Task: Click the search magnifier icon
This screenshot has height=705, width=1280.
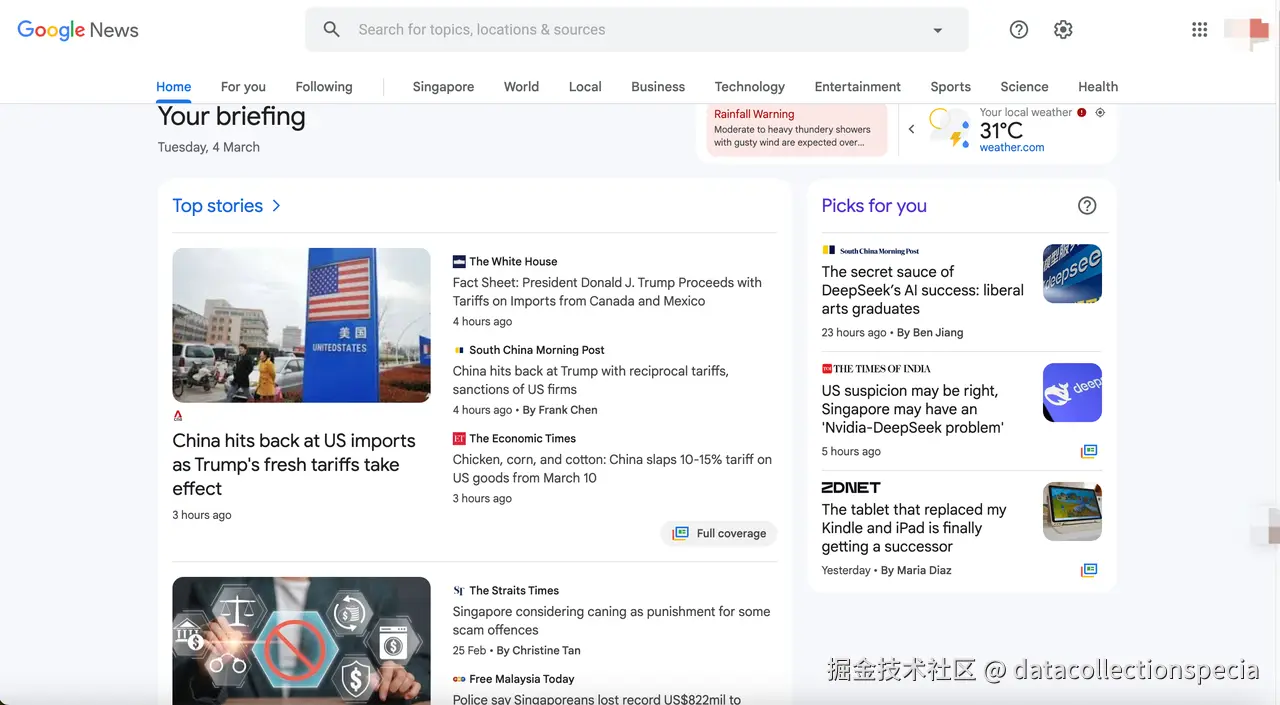Action: (x=331, y=29)
